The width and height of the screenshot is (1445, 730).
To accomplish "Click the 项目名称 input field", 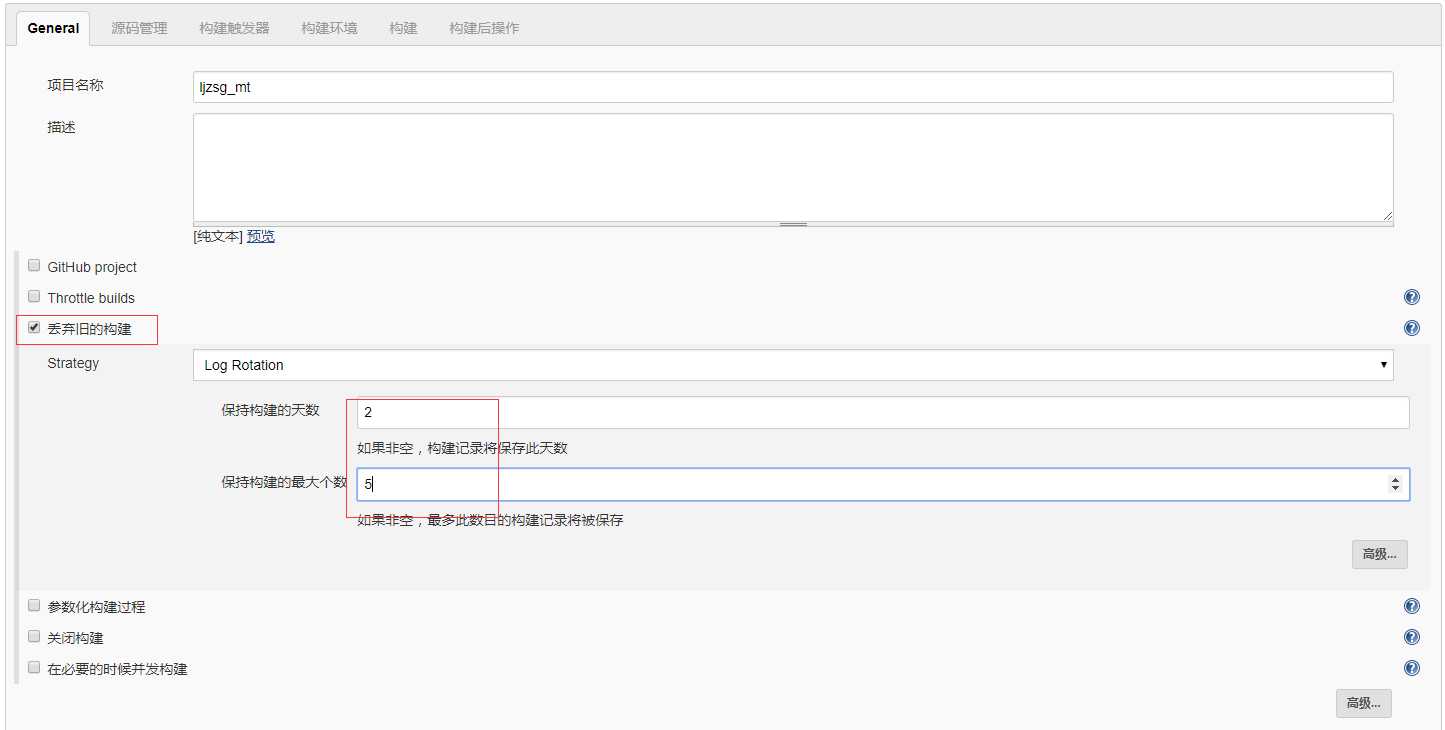I will tap(793, 87).
